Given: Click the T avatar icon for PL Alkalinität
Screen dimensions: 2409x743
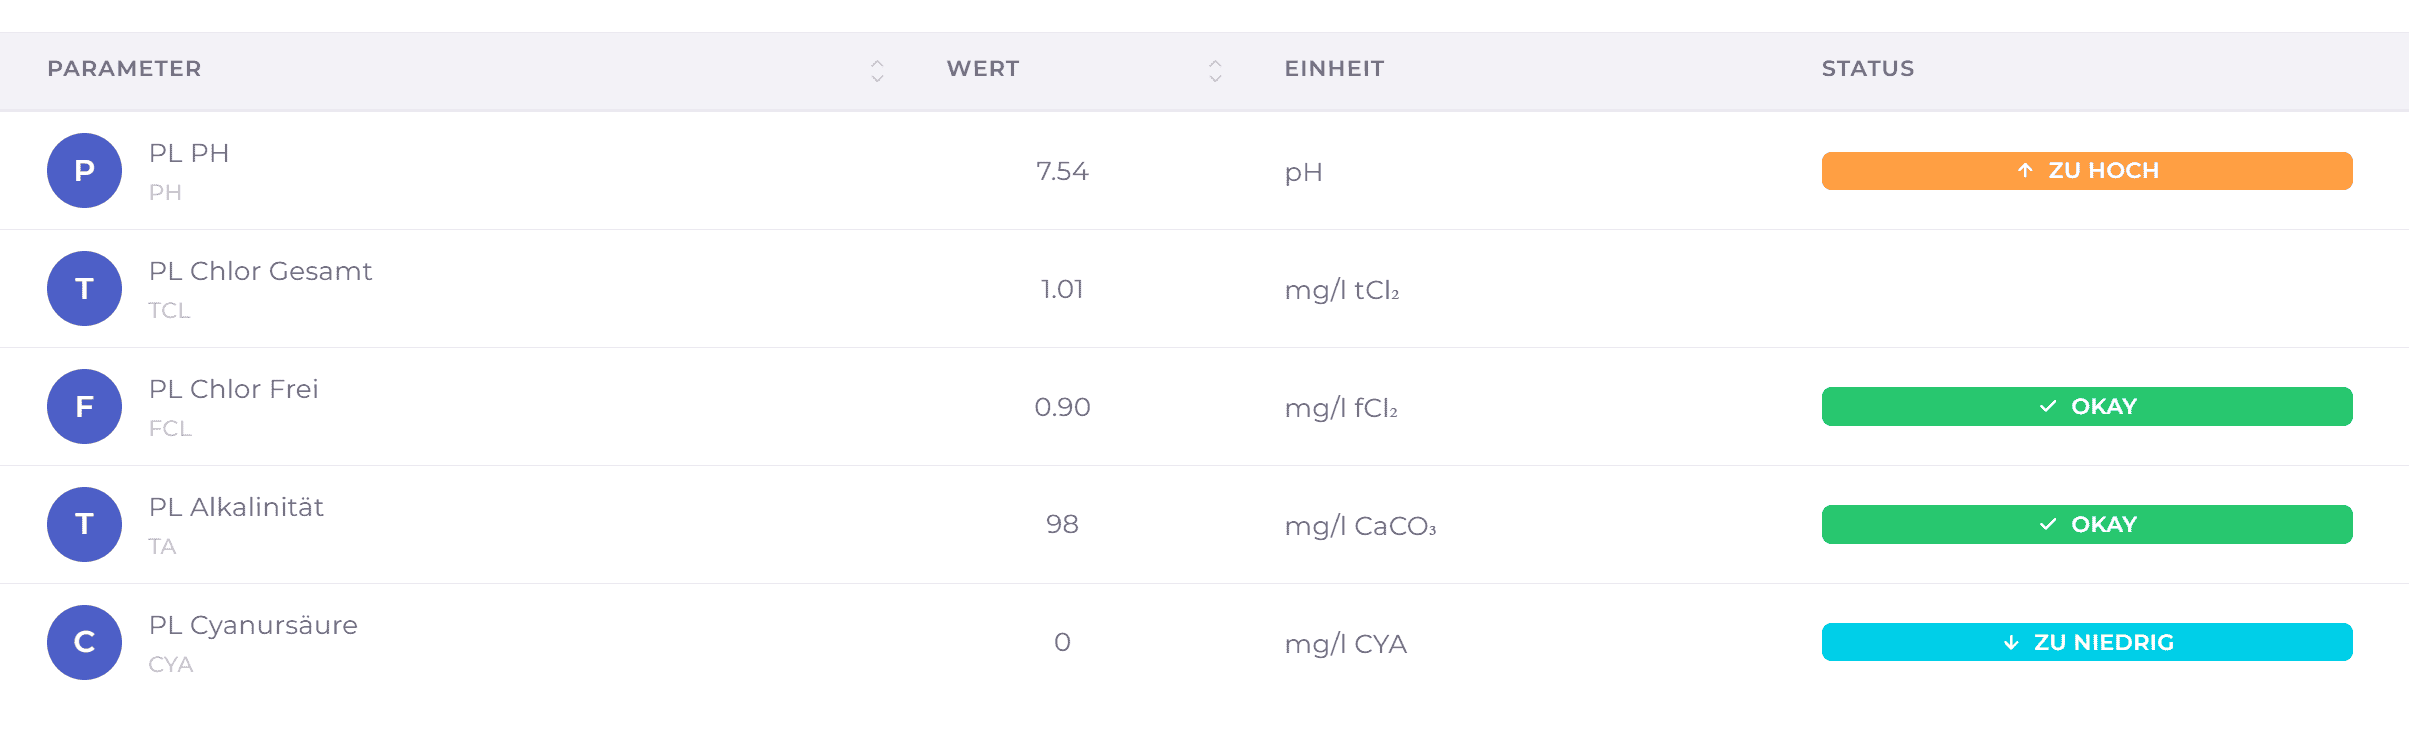Looking at the screenshot, I should pyautogui.click(x=84, y=525).
